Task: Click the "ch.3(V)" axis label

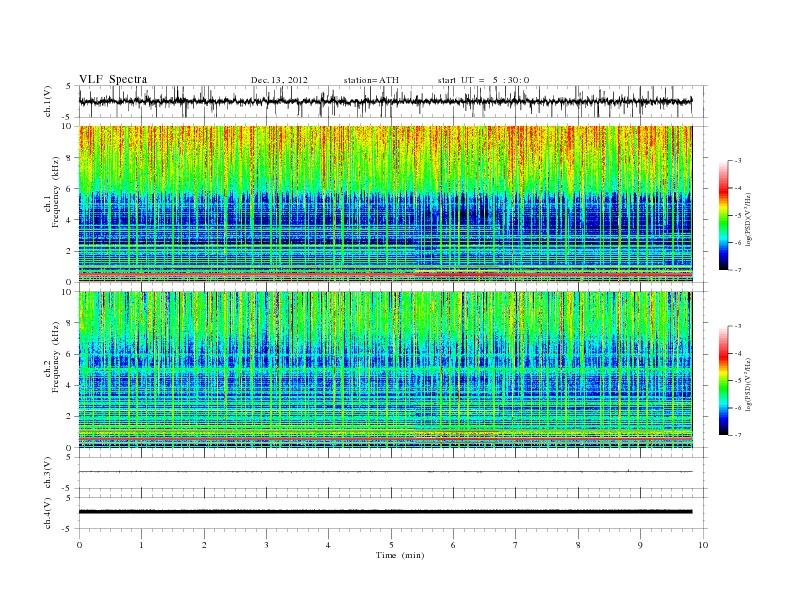Action: (x=48, y=473)
